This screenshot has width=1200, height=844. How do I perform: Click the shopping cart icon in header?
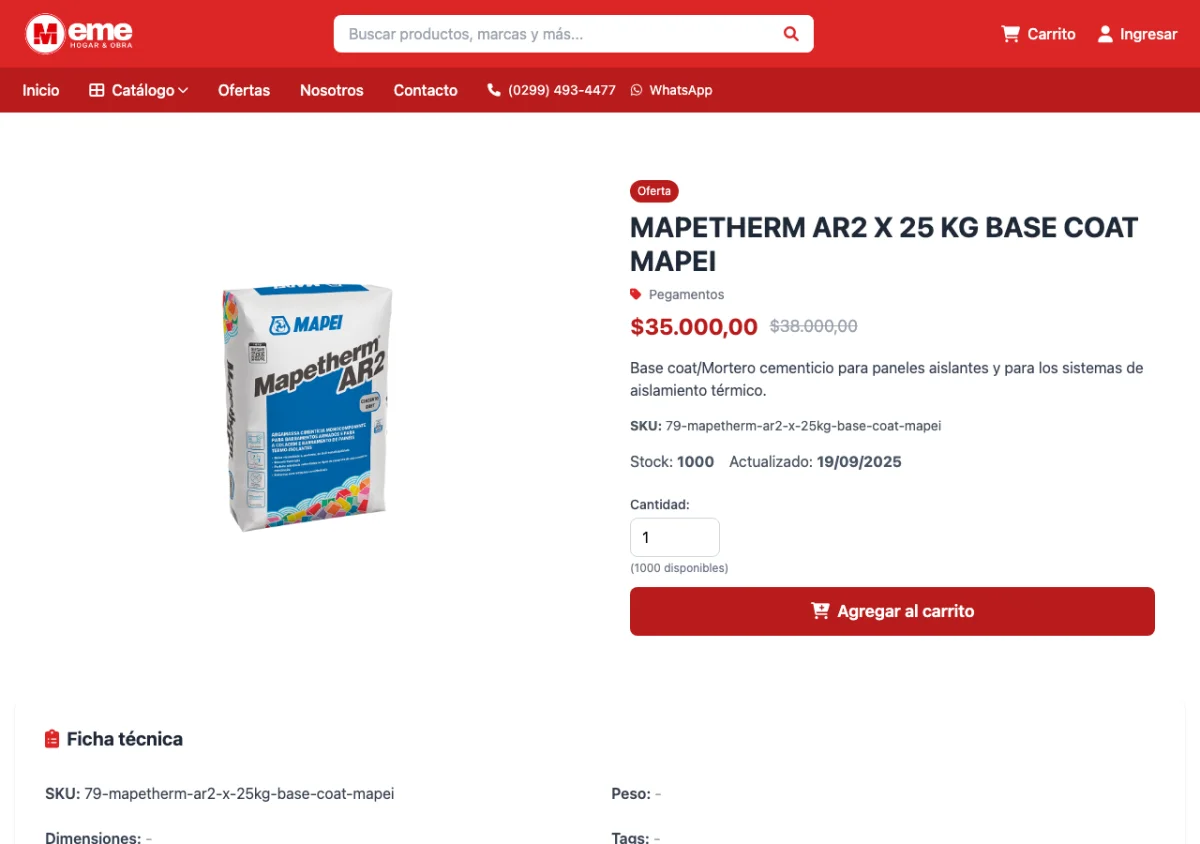click(1010, 34)
